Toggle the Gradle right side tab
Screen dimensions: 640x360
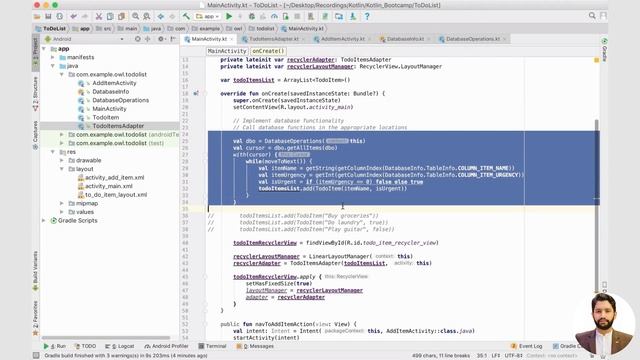pos(604,50)
